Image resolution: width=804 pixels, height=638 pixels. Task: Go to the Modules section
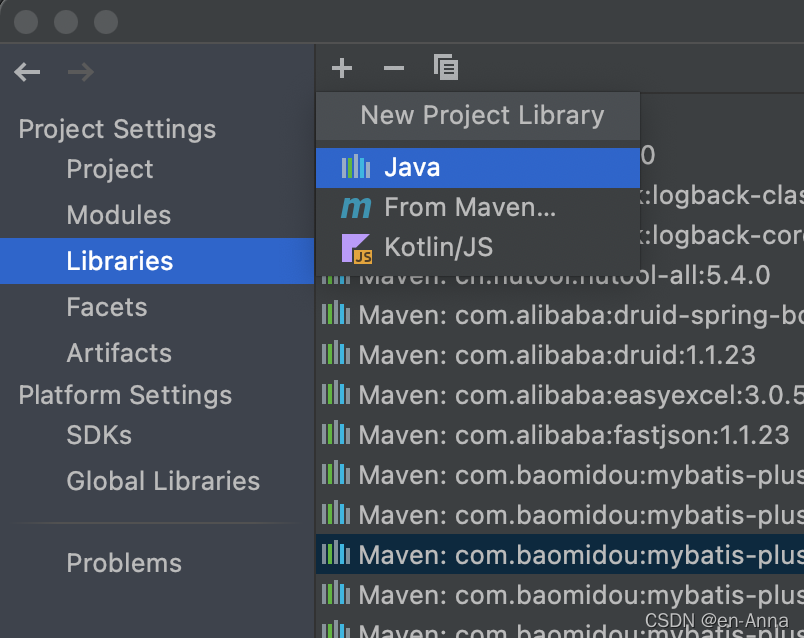157,215
